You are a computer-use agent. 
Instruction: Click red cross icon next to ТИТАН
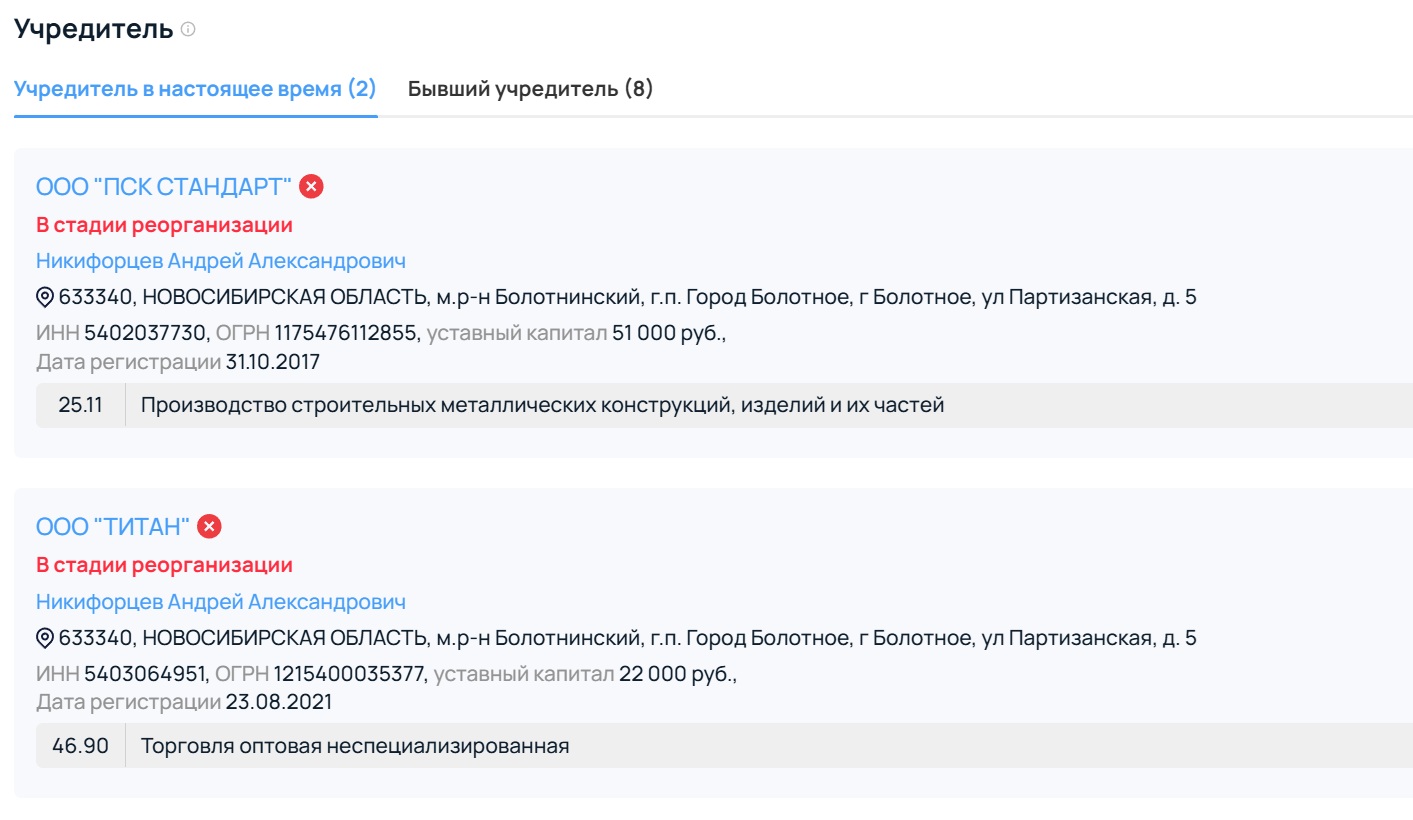(209, 526)
